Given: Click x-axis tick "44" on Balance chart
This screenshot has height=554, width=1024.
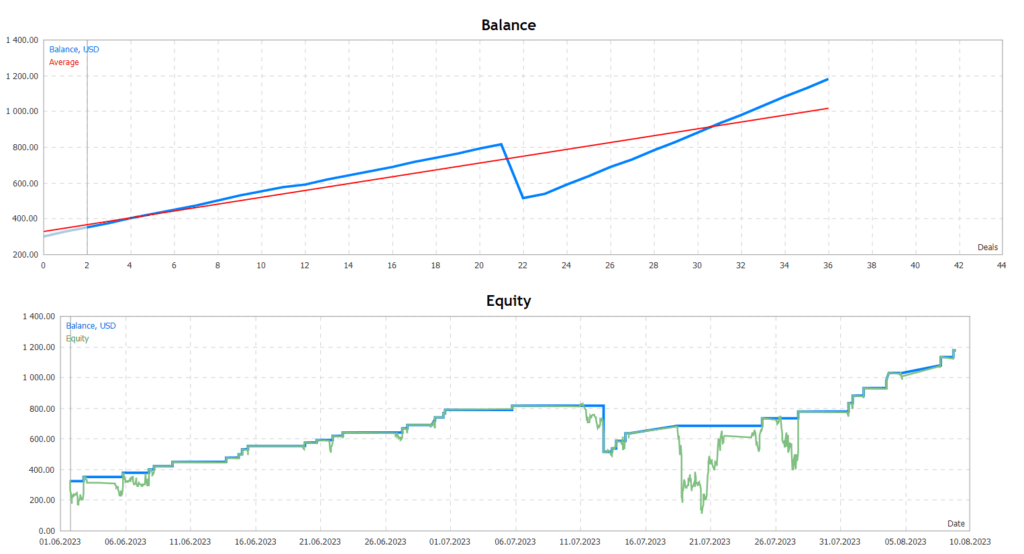Looking at the screenshot, I should pyautogui.click(x=1002, y=266).
